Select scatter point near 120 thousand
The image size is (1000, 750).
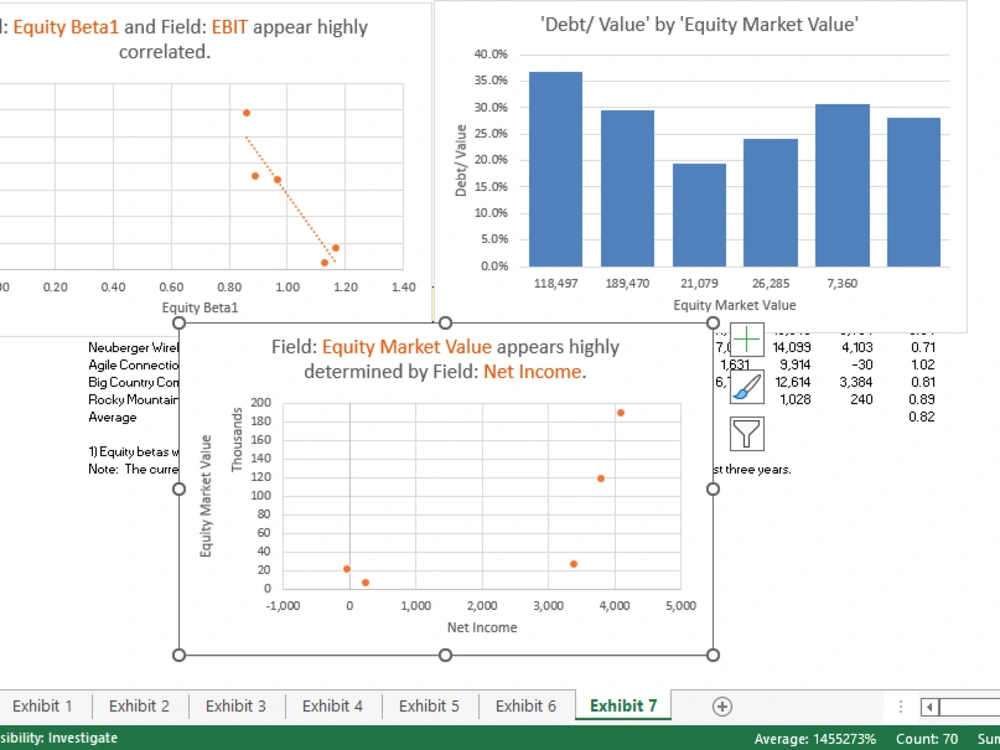pos(601,478)
